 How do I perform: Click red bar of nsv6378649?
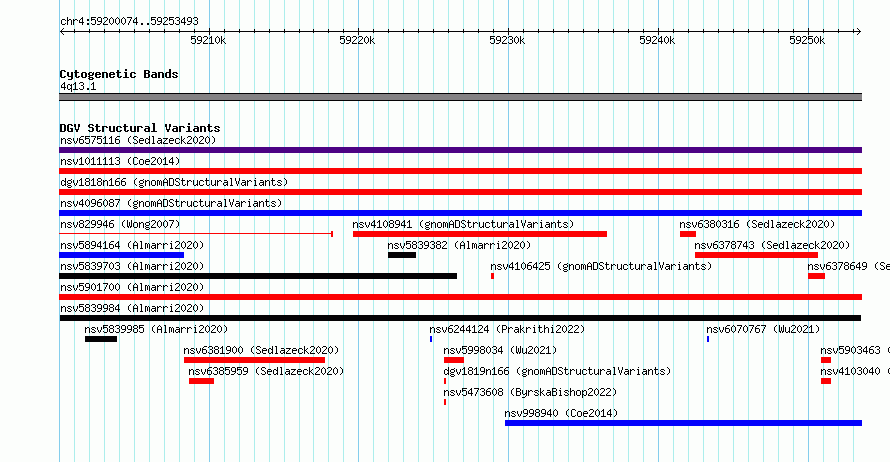816,276
